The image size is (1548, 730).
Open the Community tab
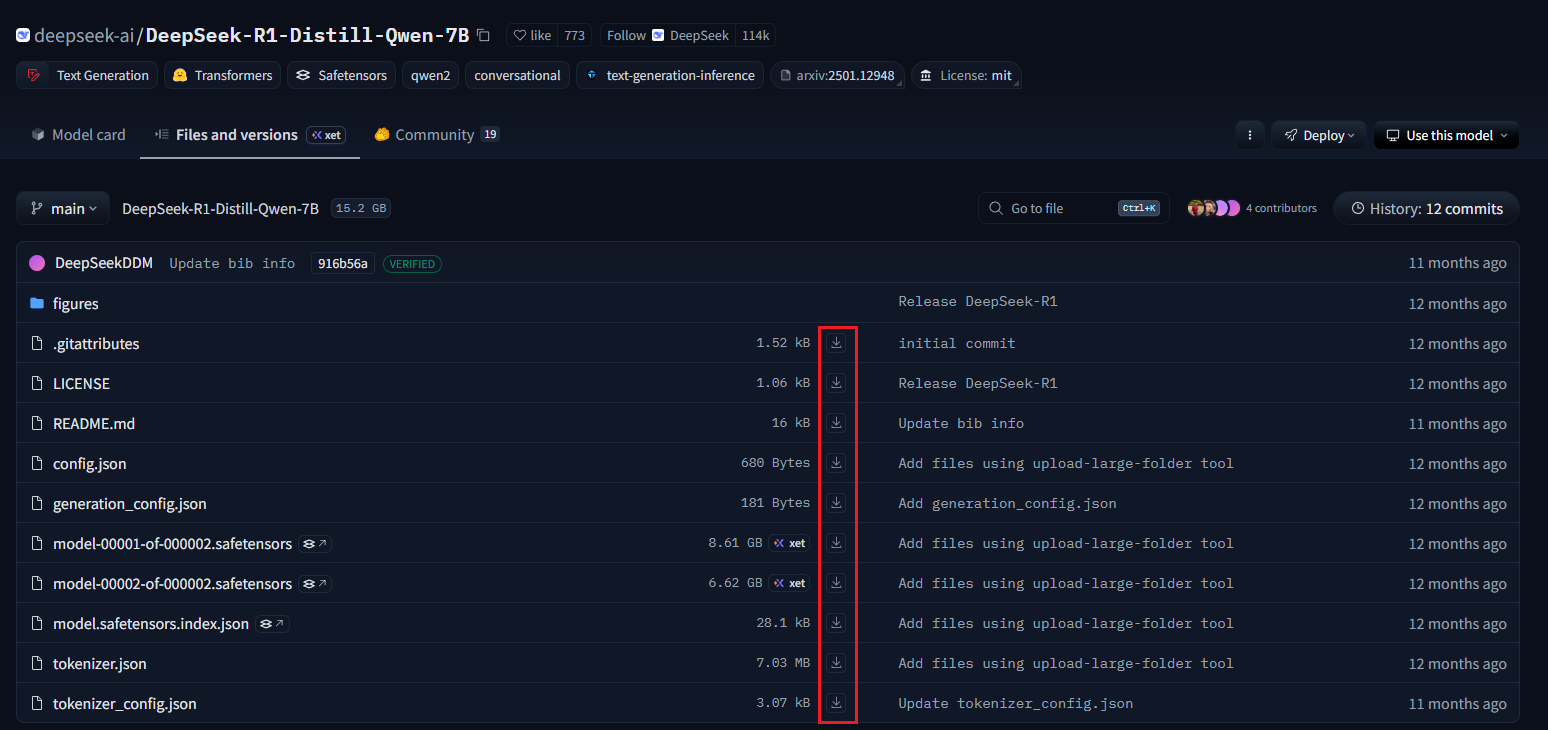click(437, 134)
